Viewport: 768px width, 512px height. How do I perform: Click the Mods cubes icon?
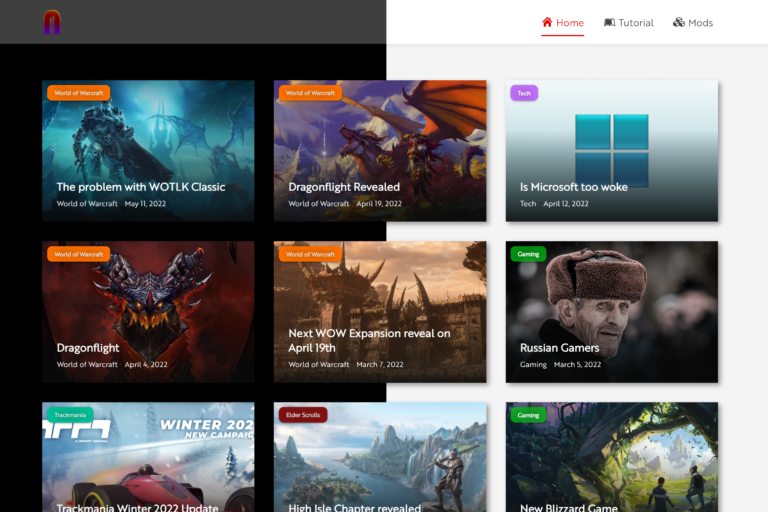click(x=679, y=22)
